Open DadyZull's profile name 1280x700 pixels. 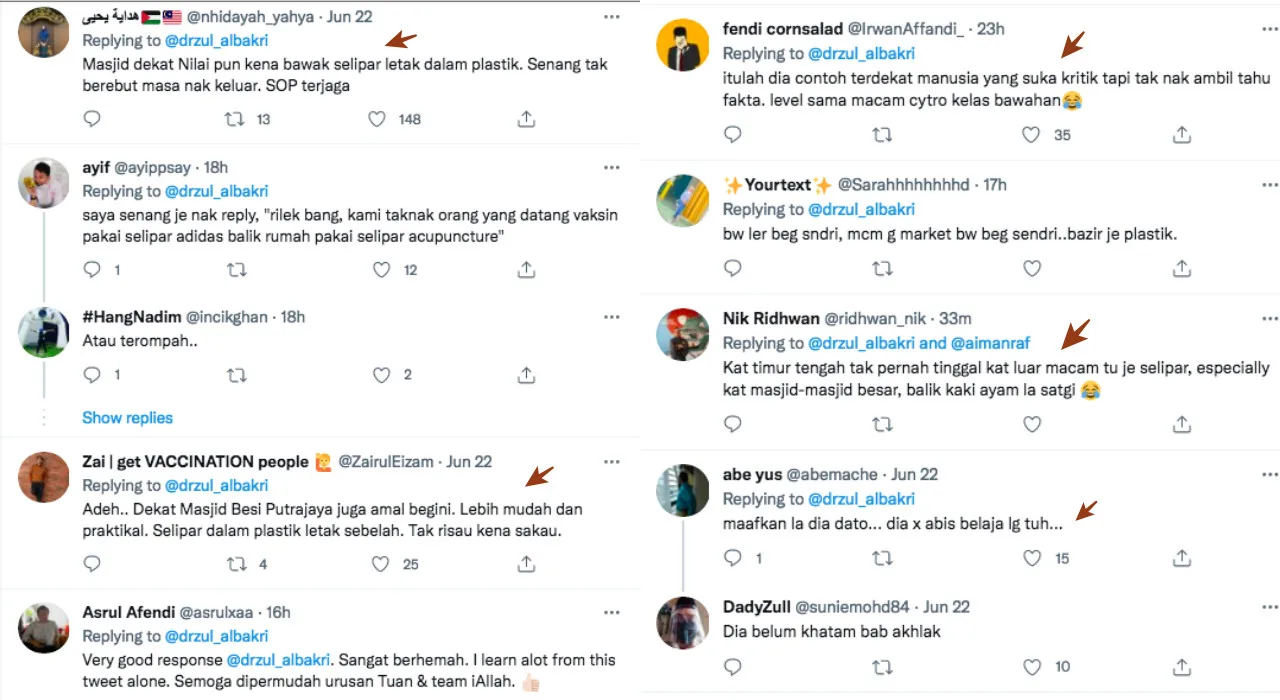(756, 607)
